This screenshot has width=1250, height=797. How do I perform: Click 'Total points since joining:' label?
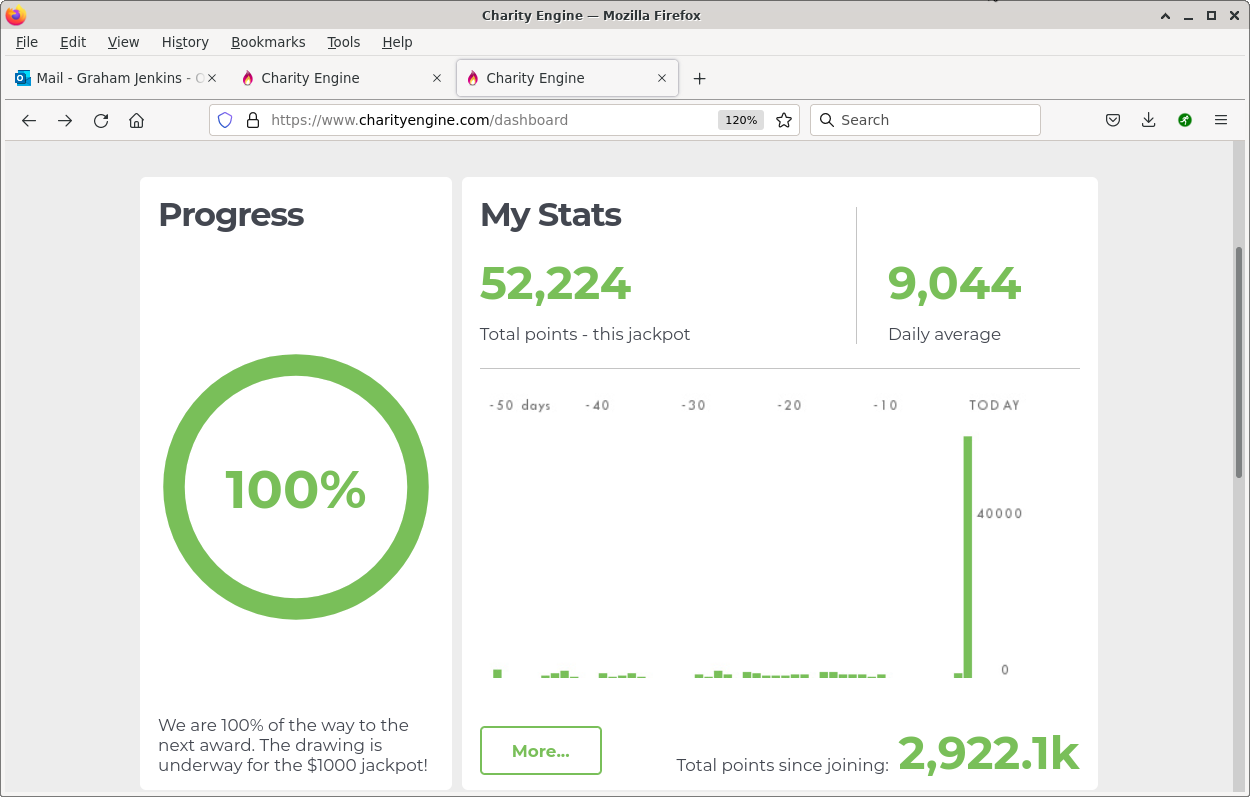[782, 765]
